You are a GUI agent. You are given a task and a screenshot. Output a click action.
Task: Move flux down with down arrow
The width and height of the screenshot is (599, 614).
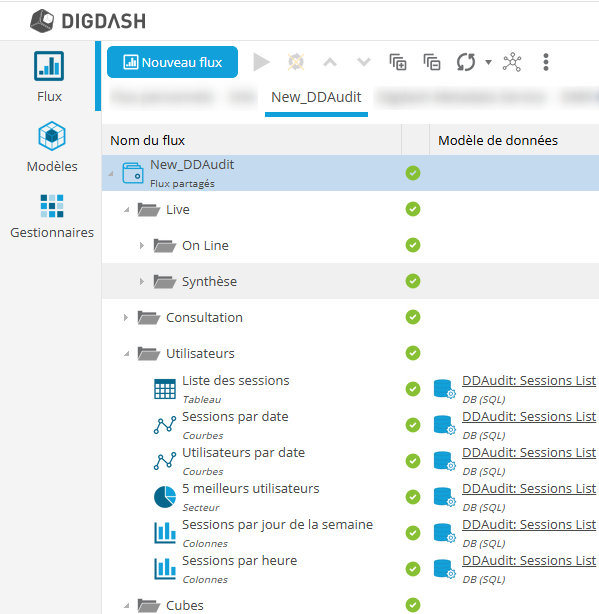pyautogui.click(x=364, y=62)
